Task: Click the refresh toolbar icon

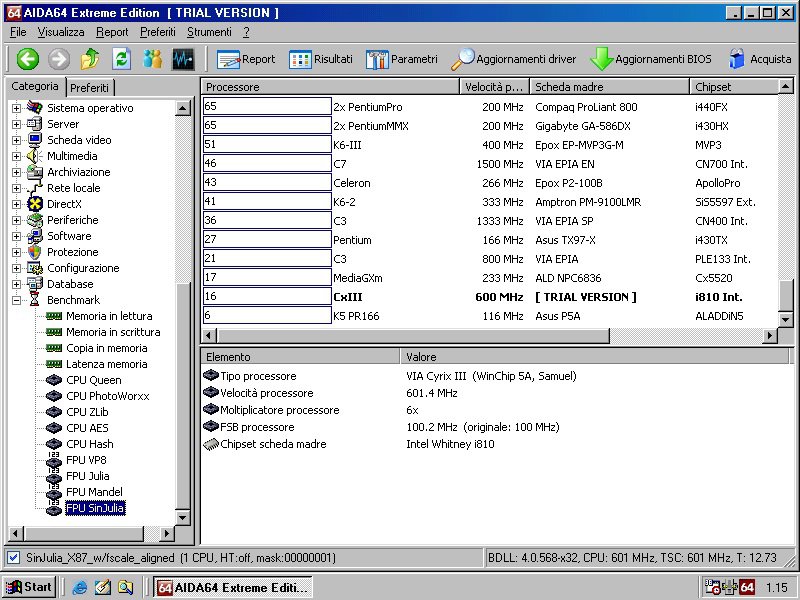Action: (121, 59)
